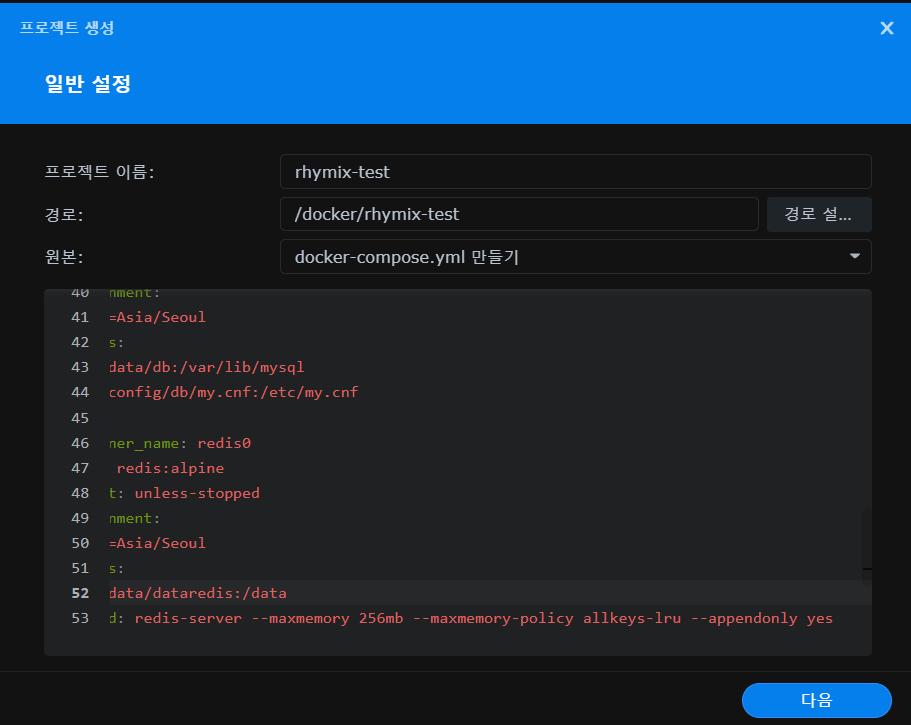Close the 프로젝트 생성 dialog

click(x=886, y=28)
